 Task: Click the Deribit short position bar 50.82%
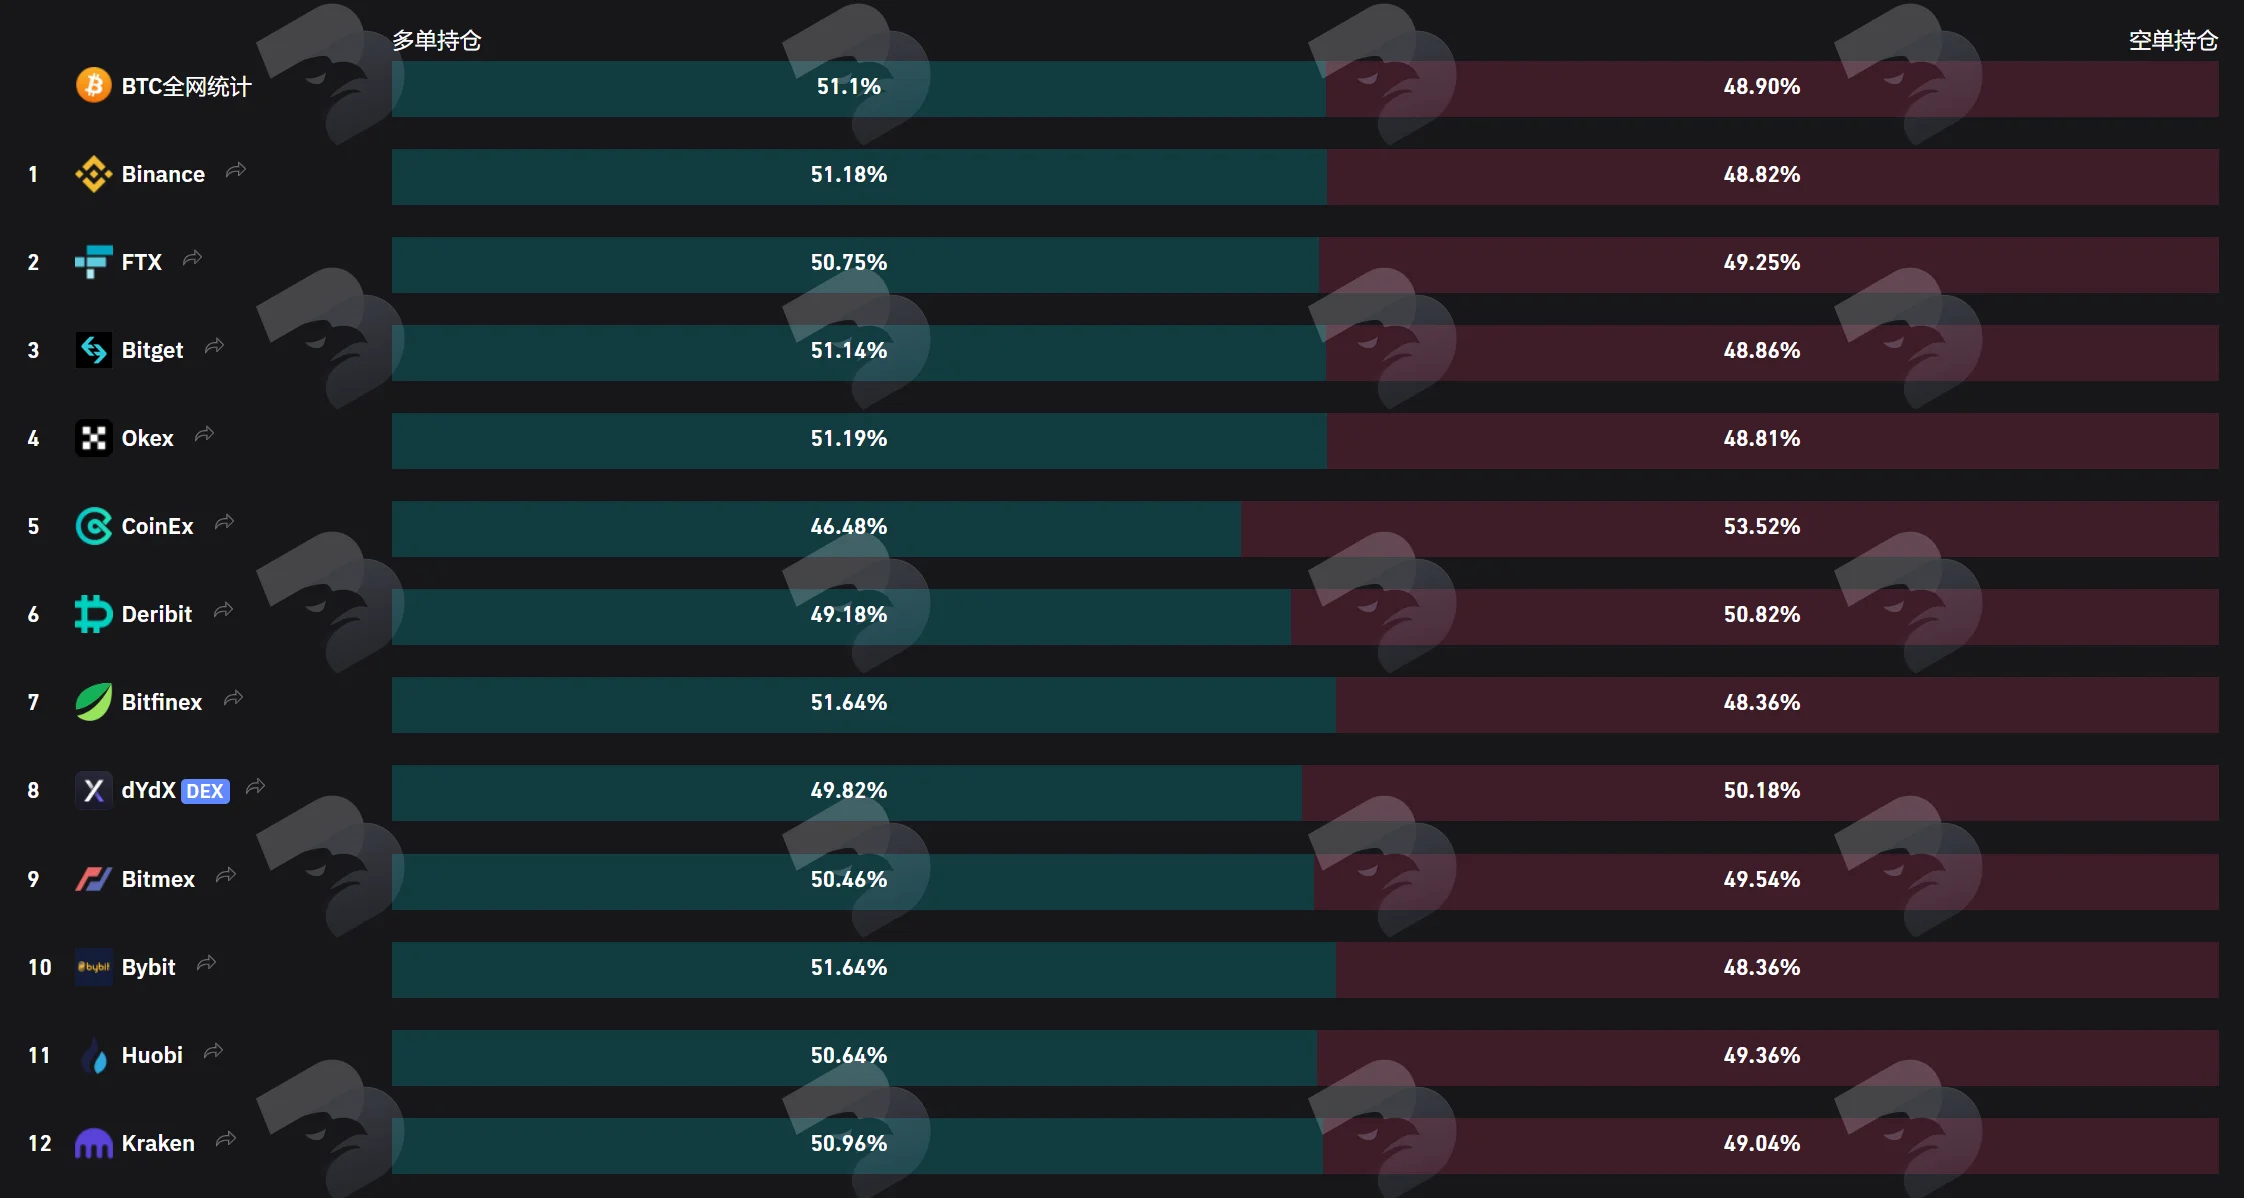coord(1755,616)
